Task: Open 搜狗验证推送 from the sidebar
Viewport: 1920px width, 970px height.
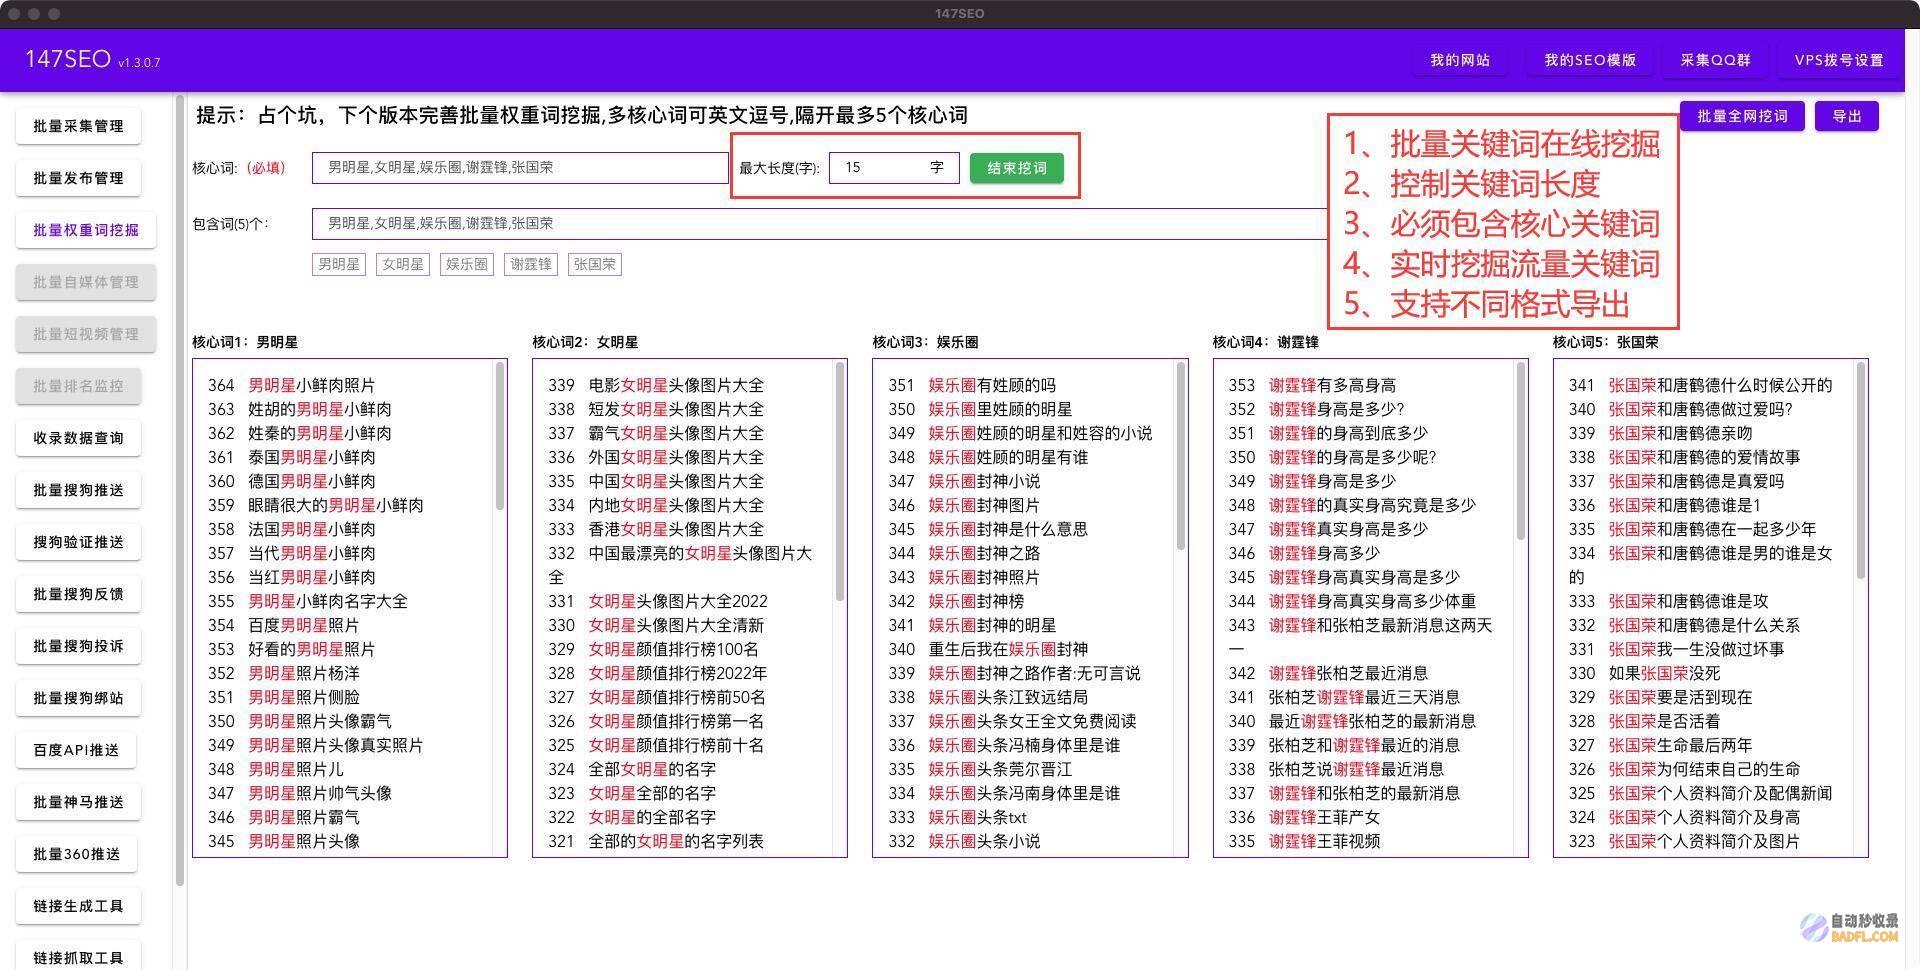Action: (78, 542)
